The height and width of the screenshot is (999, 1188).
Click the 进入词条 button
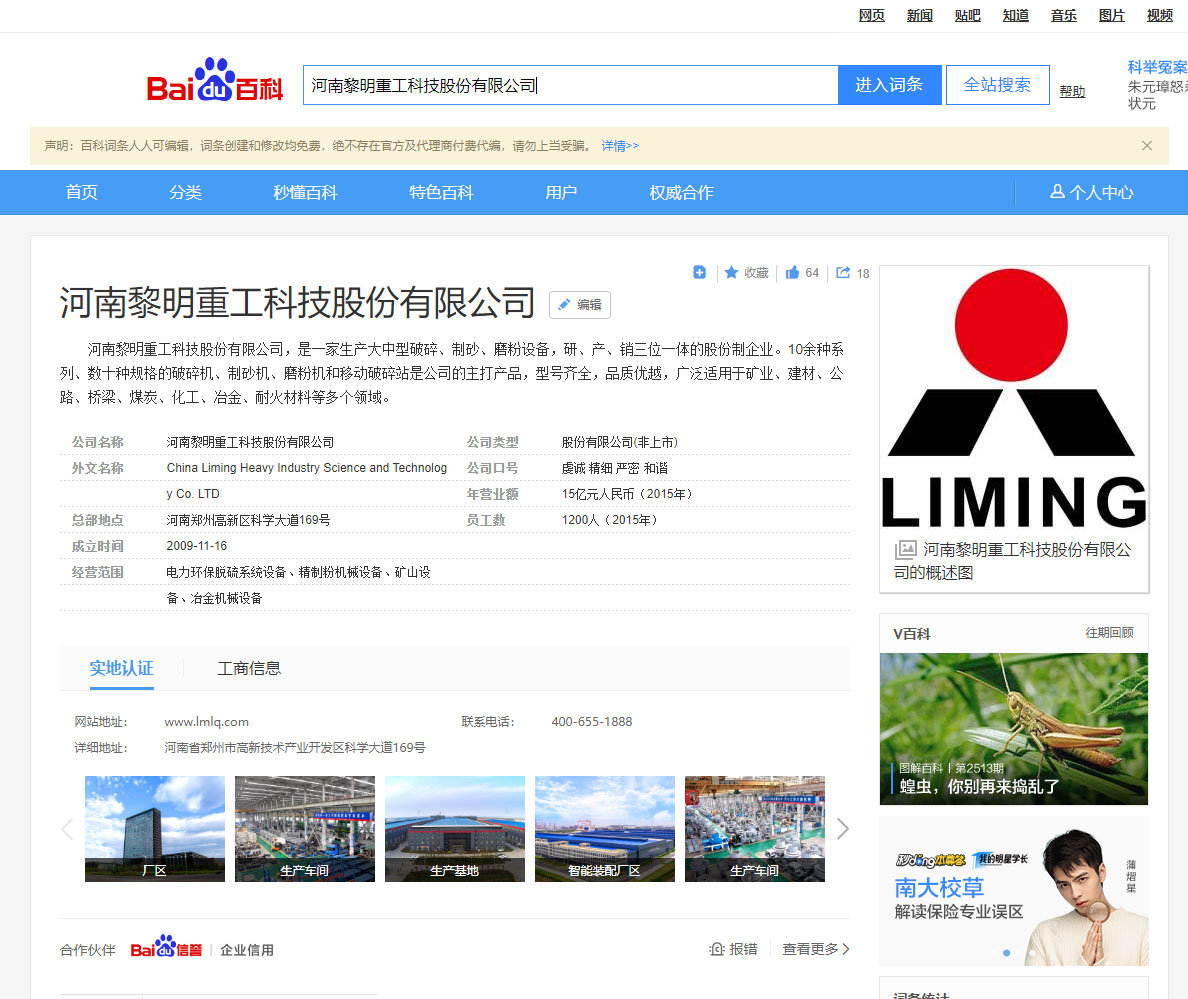point(889,85)
